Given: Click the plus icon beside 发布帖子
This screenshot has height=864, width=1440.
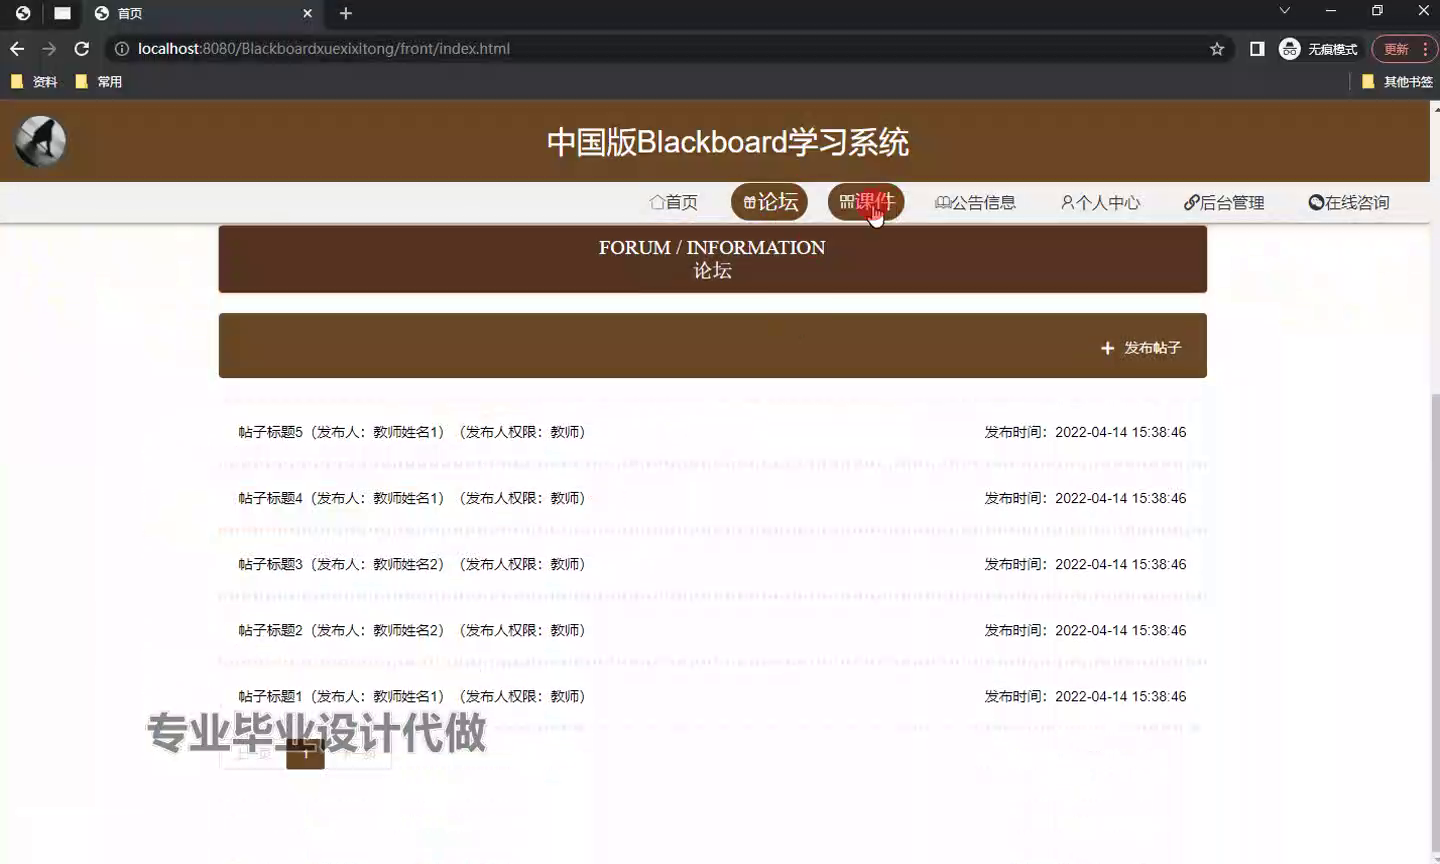Looking at the screenshot, I should 1107,348.
